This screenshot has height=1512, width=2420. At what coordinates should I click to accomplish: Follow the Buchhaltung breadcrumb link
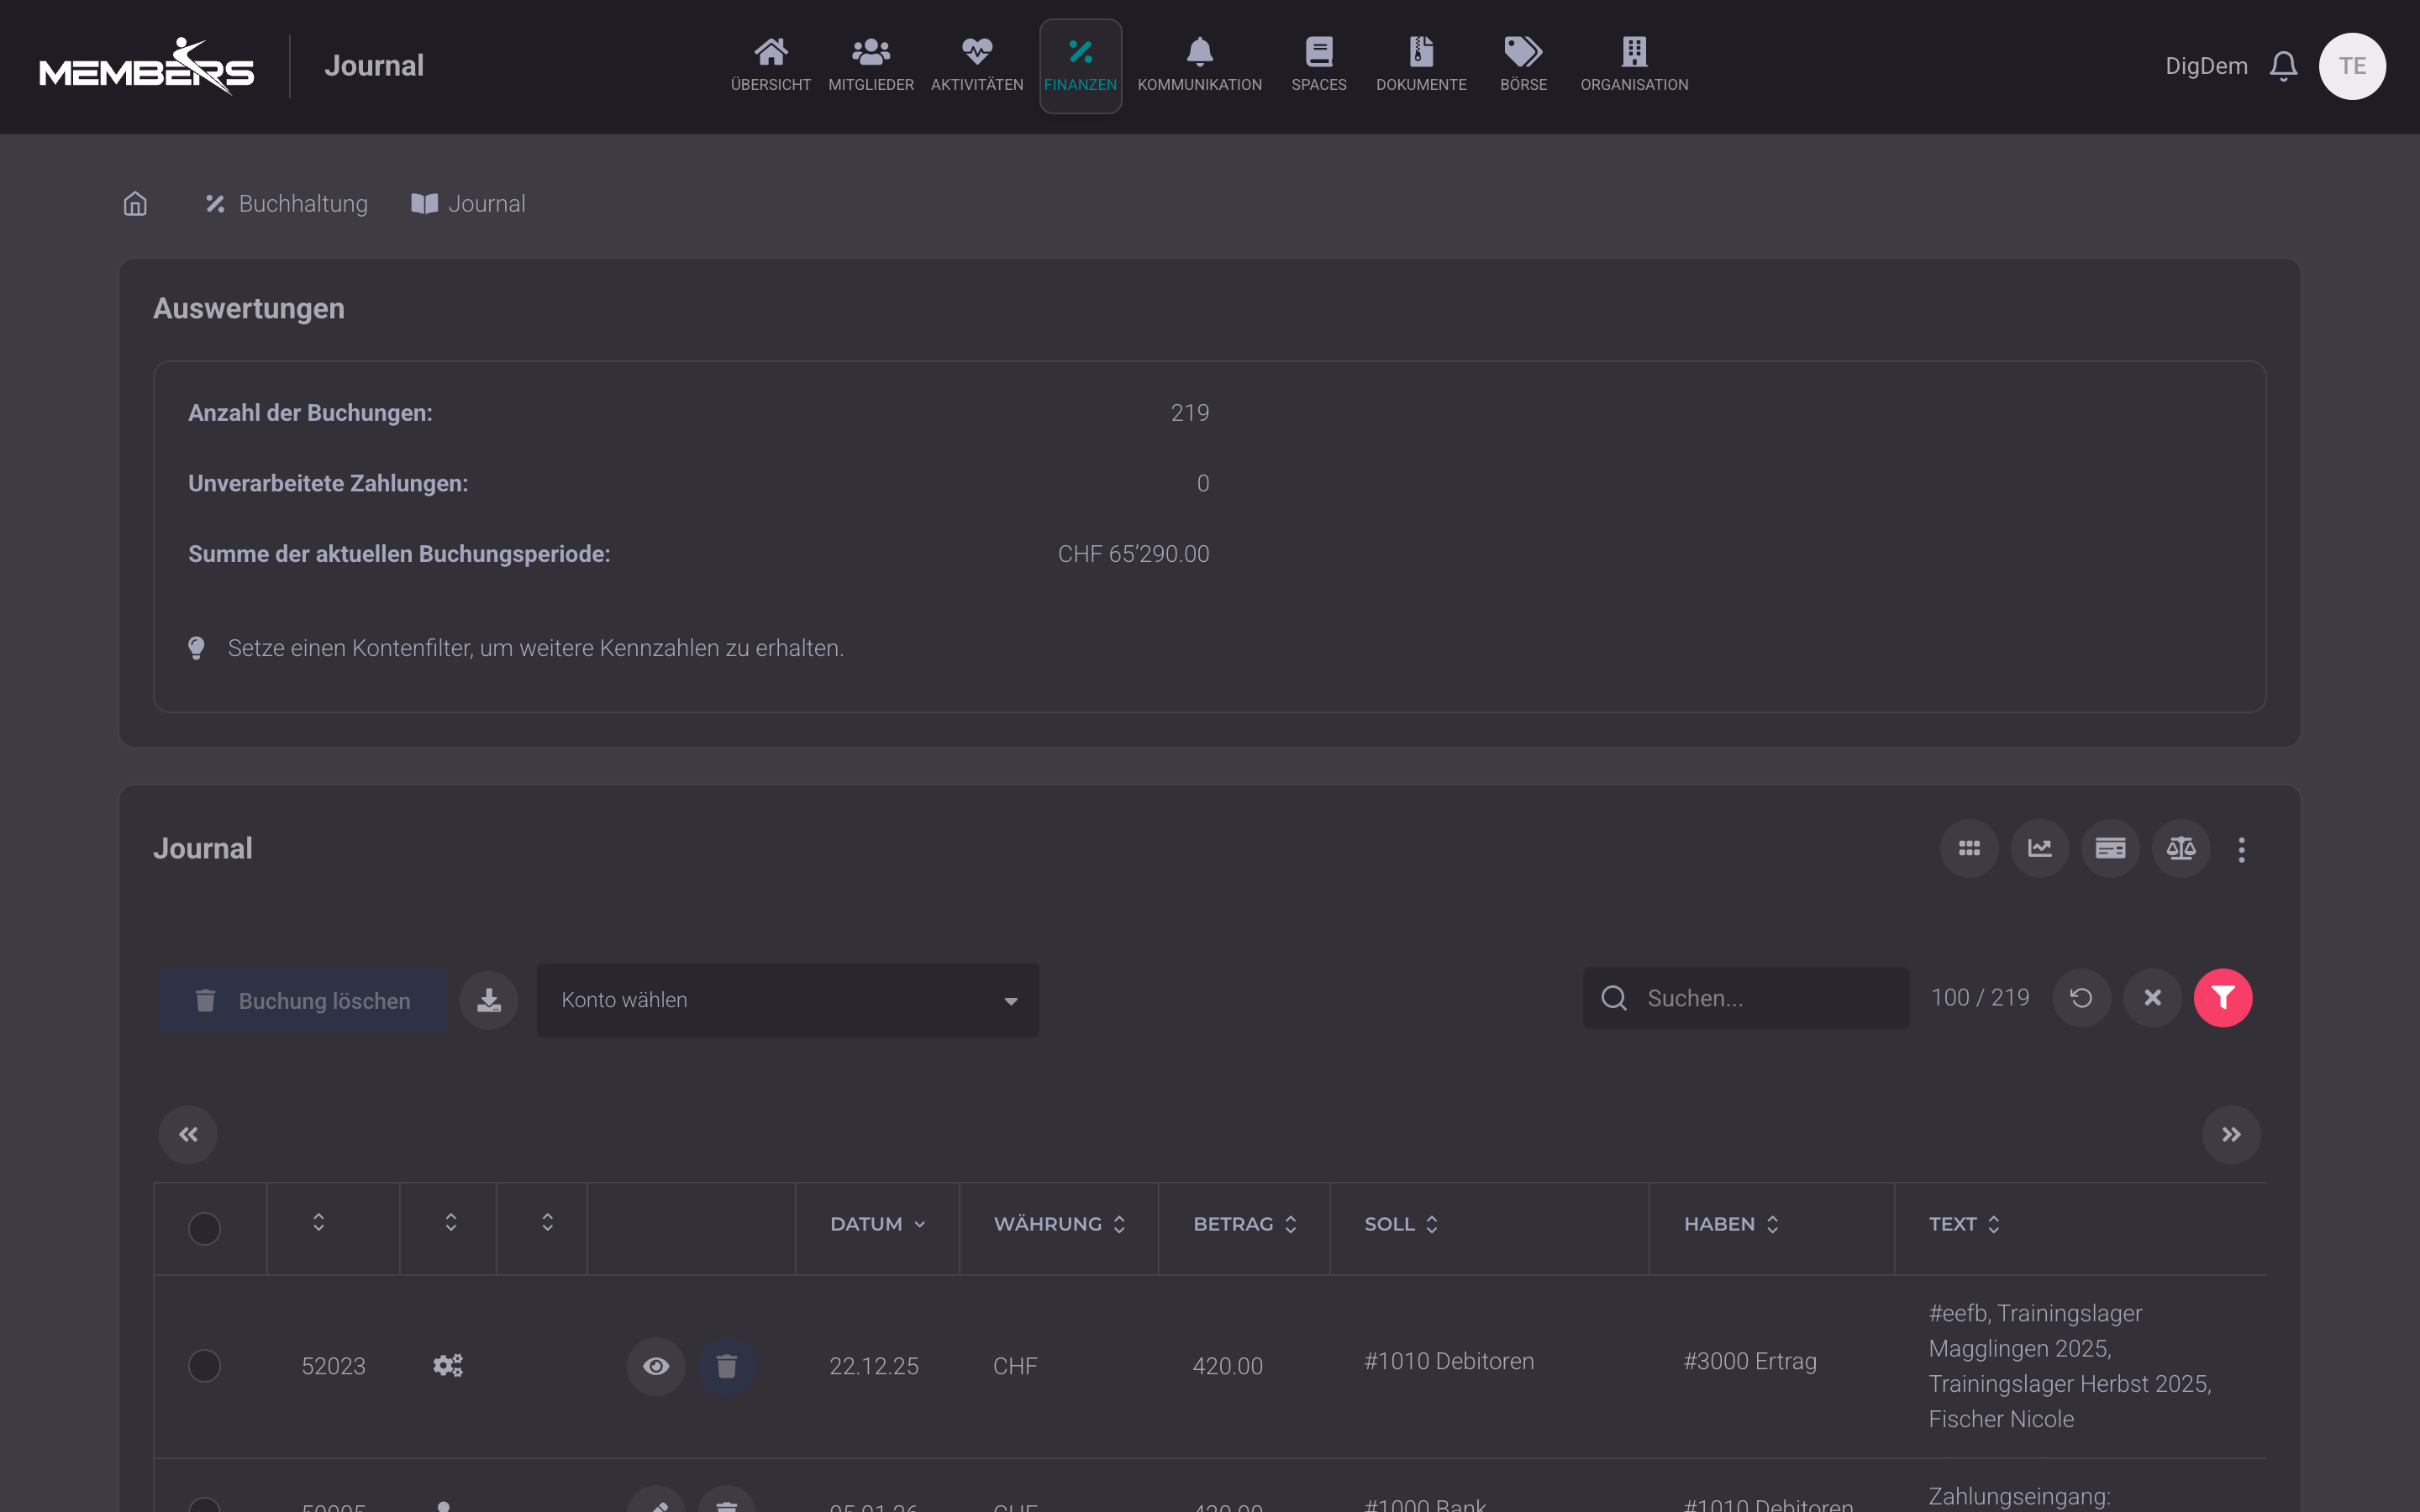pos(287,204)
